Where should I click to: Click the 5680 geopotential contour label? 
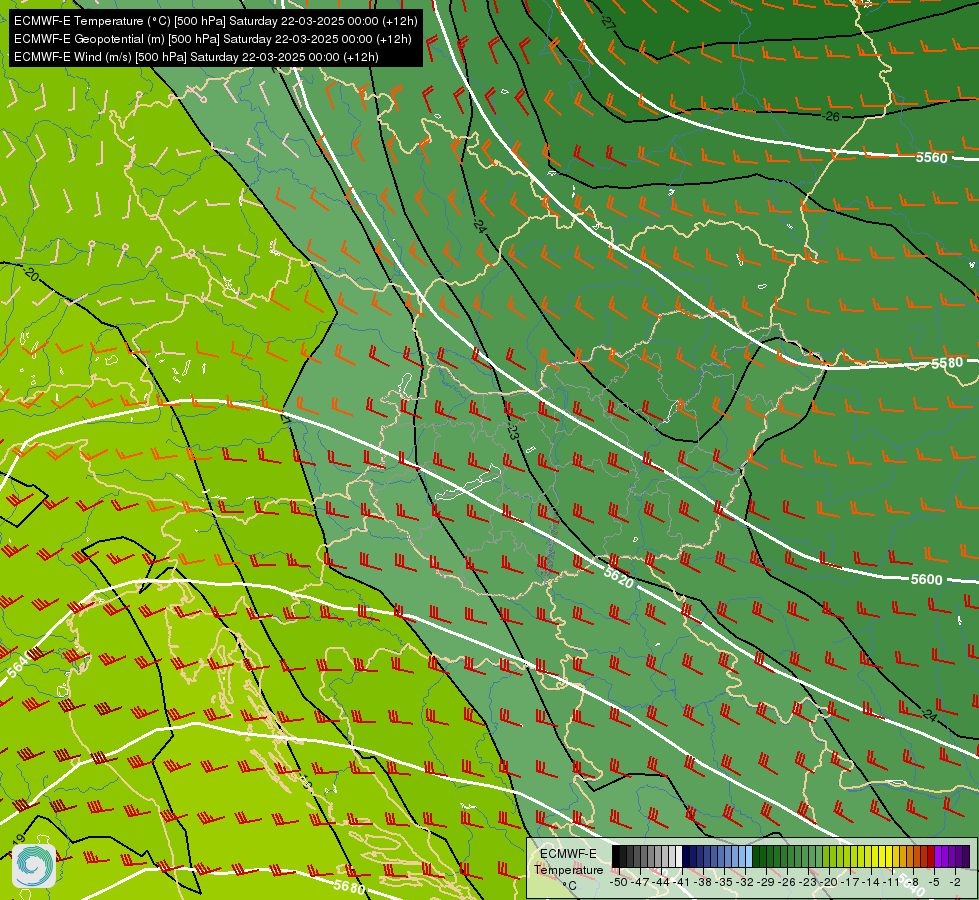point(349,886)
